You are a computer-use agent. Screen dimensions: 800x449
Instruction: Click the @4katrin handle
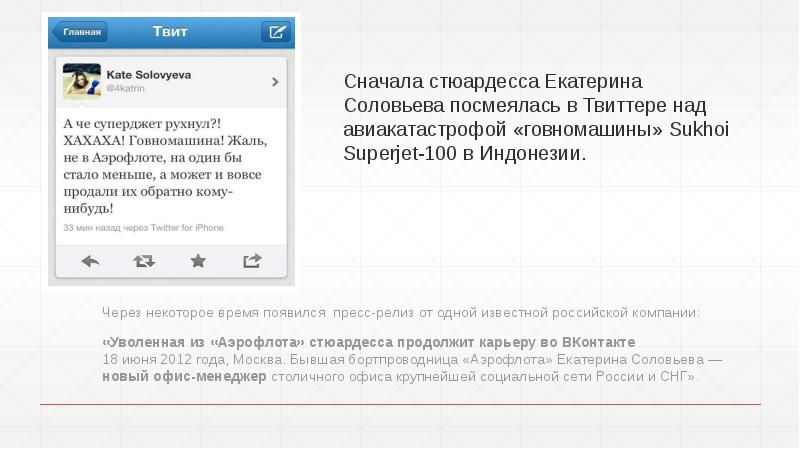point(126,88)
